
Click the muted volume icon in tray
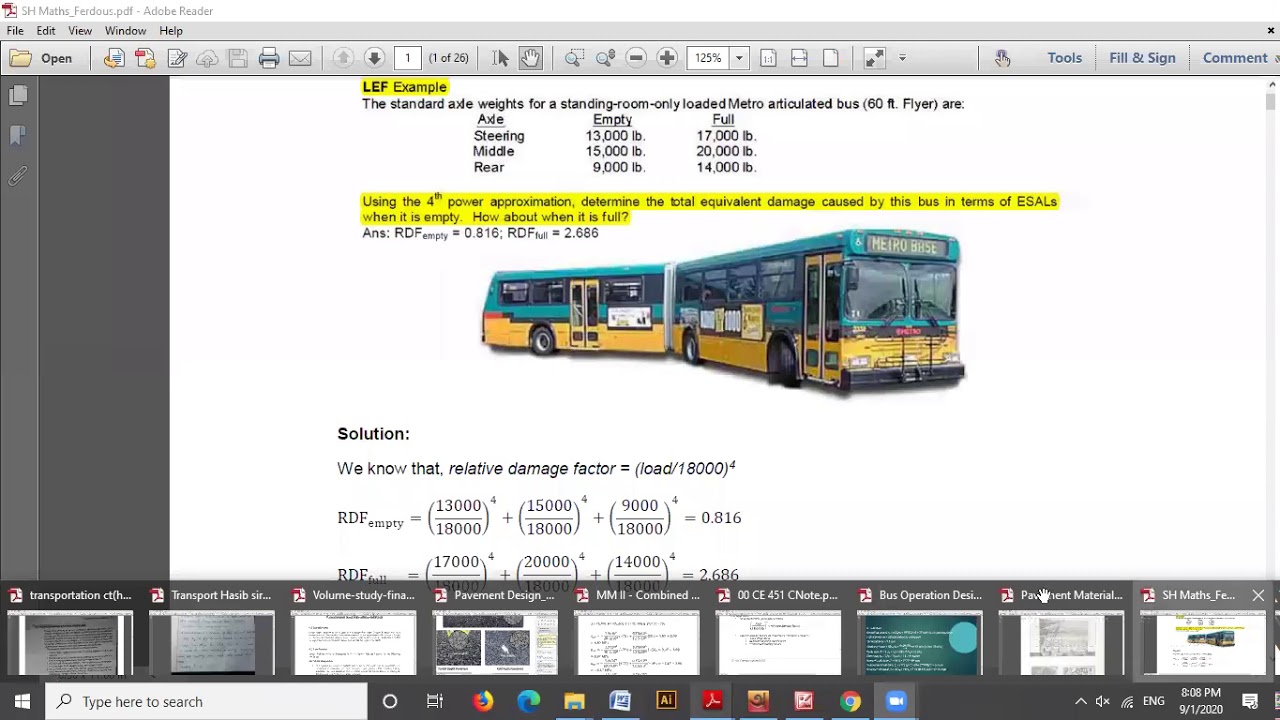click(x=1103, y=701)
